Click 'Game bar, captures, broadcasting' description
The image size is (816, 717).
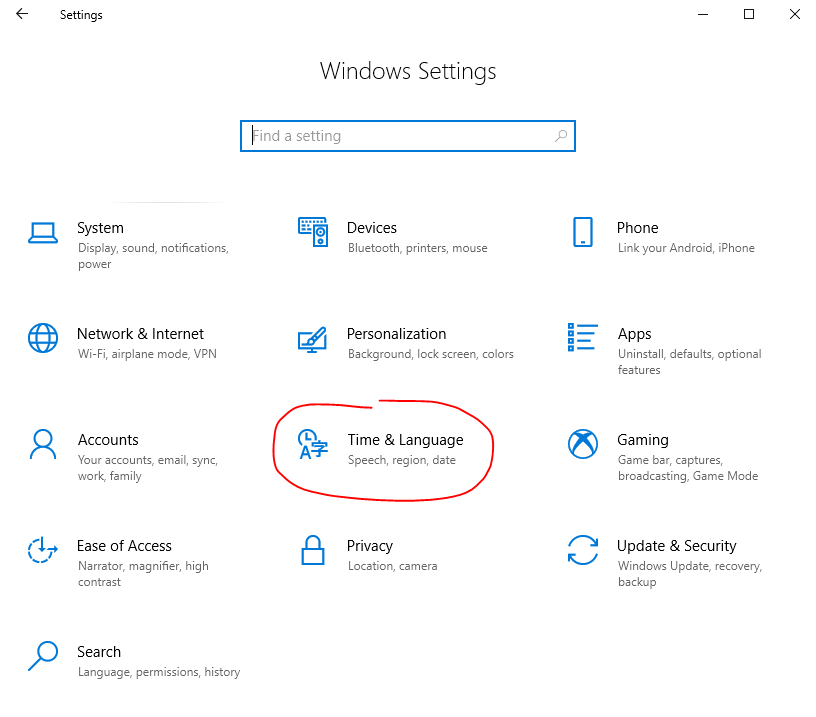click(x=688, y=468)
